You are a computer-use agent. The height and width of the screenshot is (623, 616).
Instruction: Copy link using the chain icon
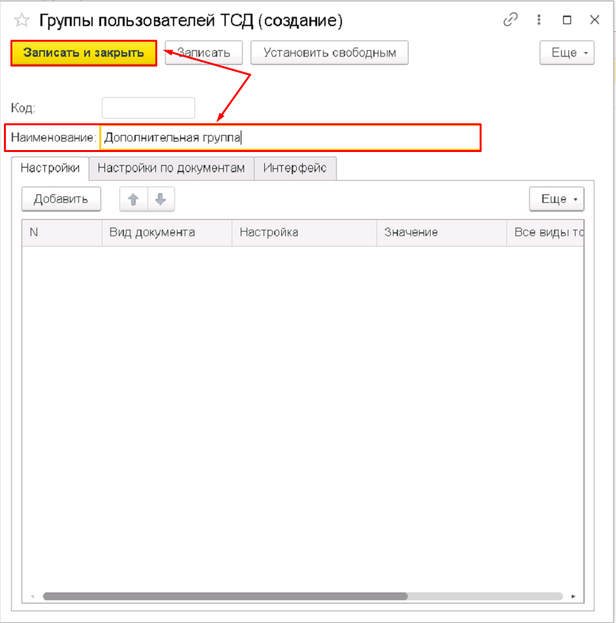click(x=512, y=20)
